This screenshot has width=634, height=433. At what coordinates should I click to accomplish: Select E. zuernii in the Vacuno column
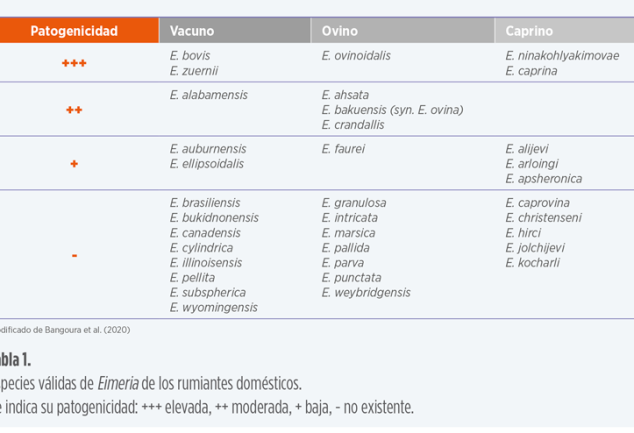pyautogui.click(x=194, y=71)
